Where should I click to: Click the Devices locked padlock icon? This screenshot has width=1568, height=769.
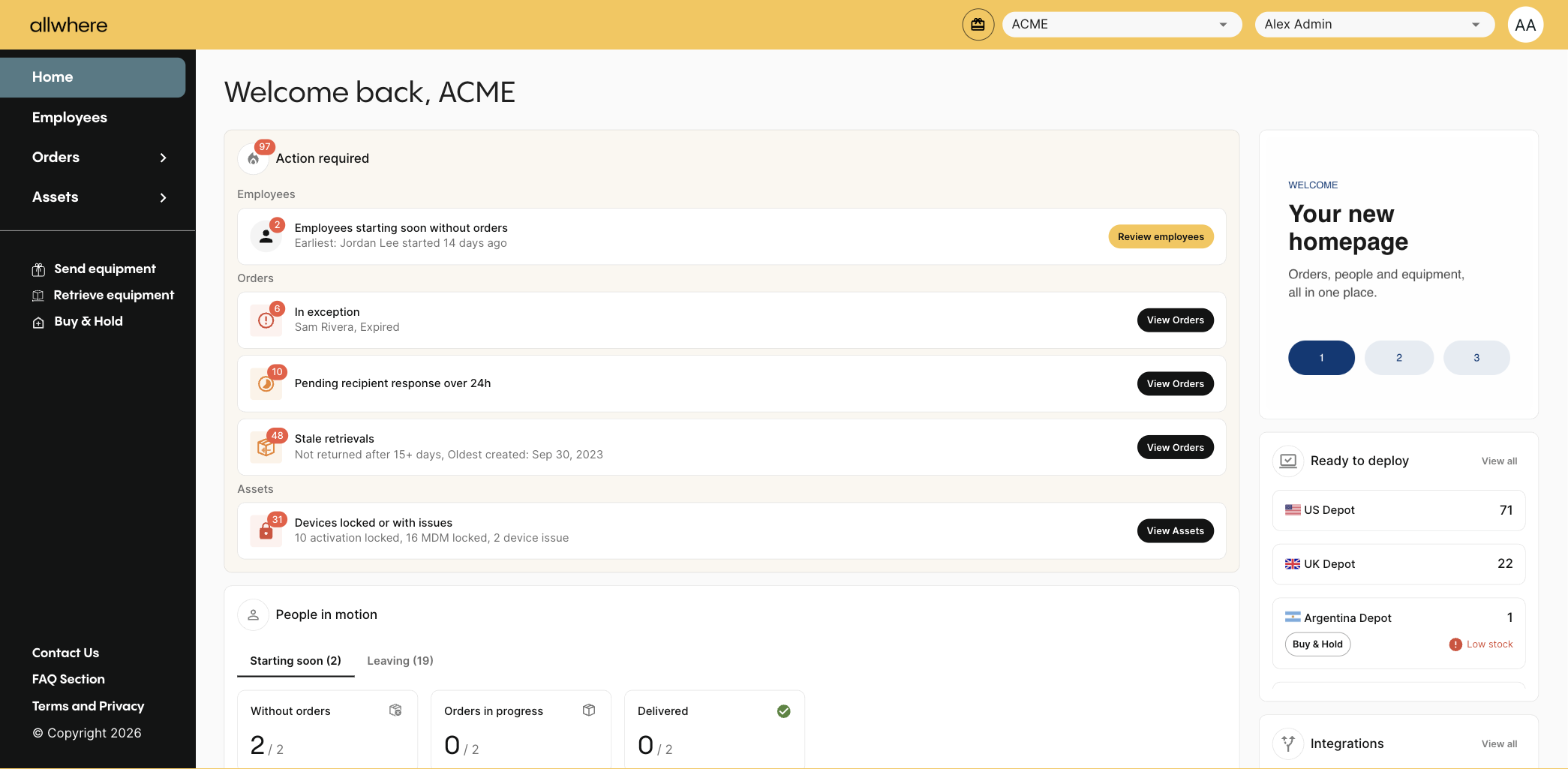pos(265,531)
